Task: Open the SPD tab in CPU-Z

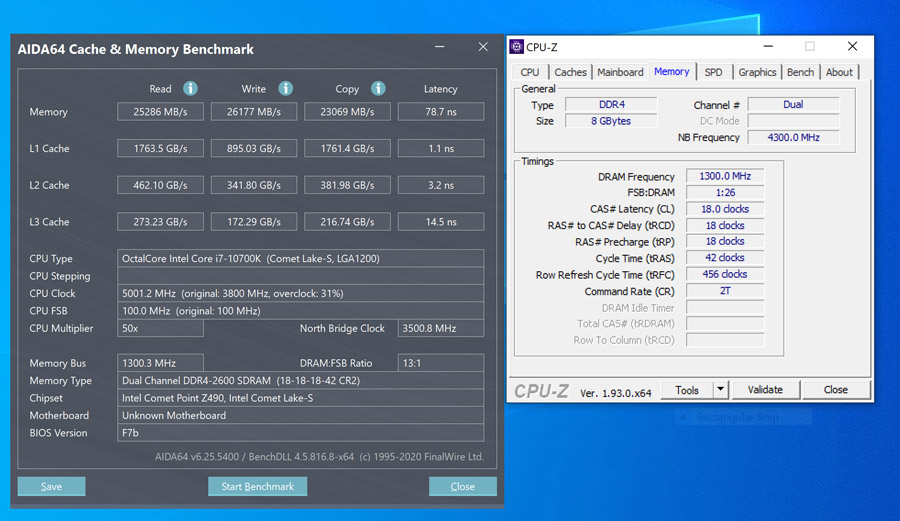Action: 713,72
